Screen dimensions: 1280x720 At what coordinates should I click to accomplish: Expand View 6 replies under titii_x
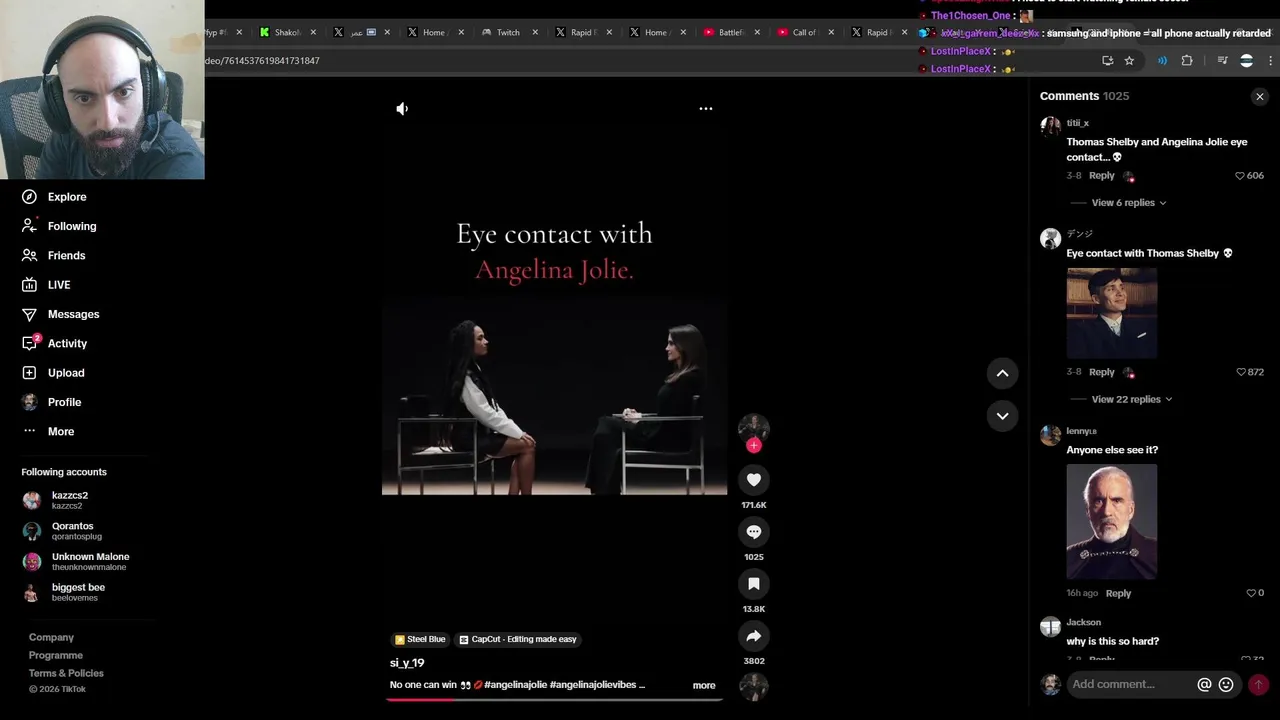(x=1128, y=203)
